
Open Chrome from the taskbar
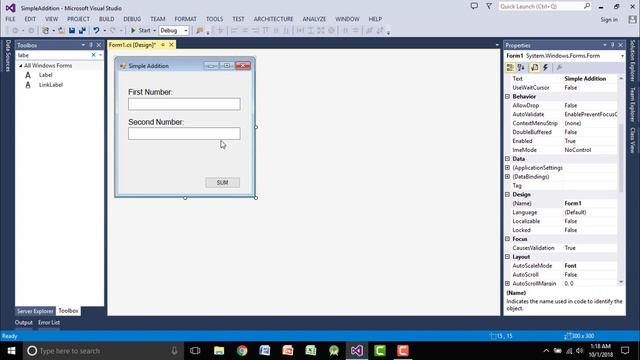(x=242, y=351)
